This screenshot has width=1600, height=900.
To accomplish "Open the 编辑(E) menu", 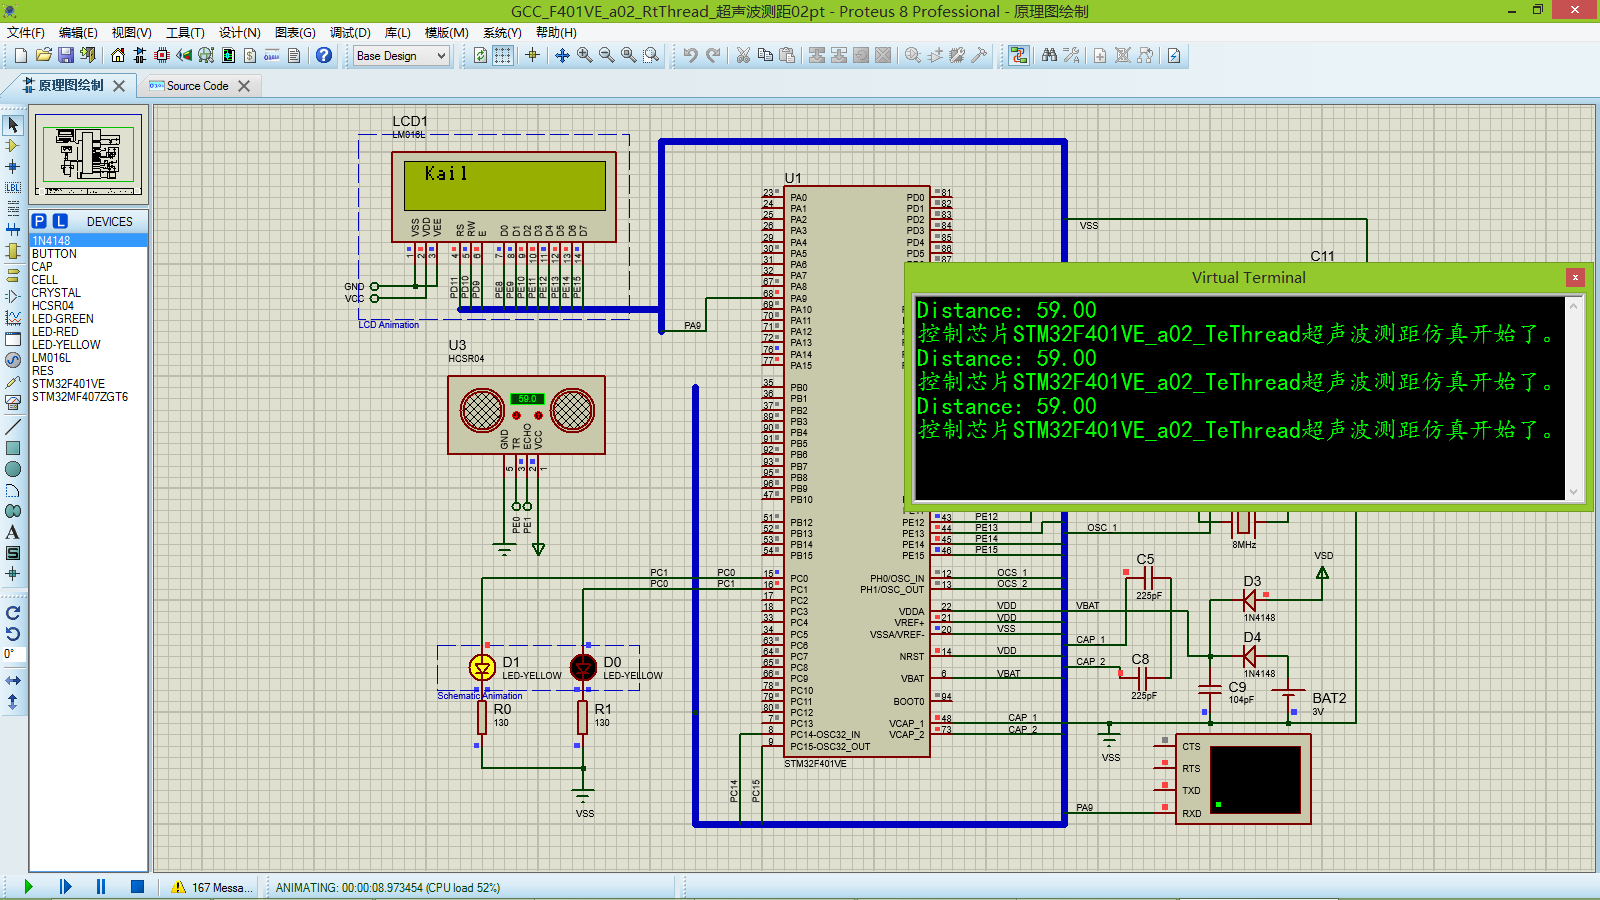I will tap(78, 32).
